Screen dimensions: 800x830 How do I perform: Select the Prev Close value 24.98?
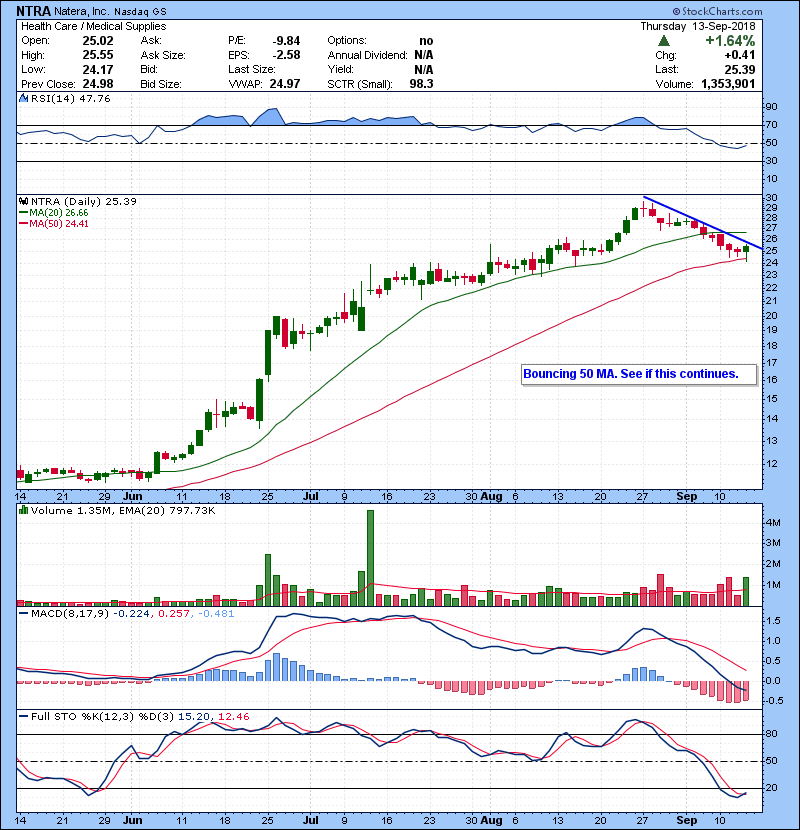click(98, 84)
